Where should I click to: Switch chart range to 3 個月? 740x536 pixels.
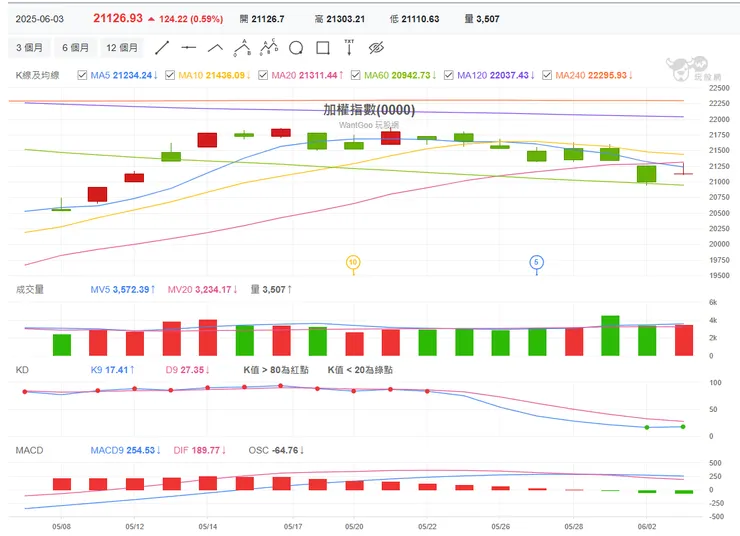[x=29, y=48]
